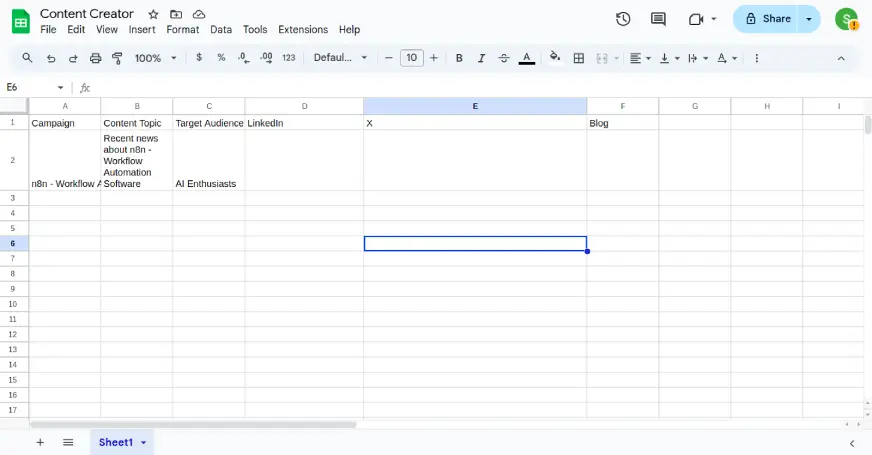The image size is (872, 455).
Task: Select the row 2 header
Action: click(x=13, y=160)
